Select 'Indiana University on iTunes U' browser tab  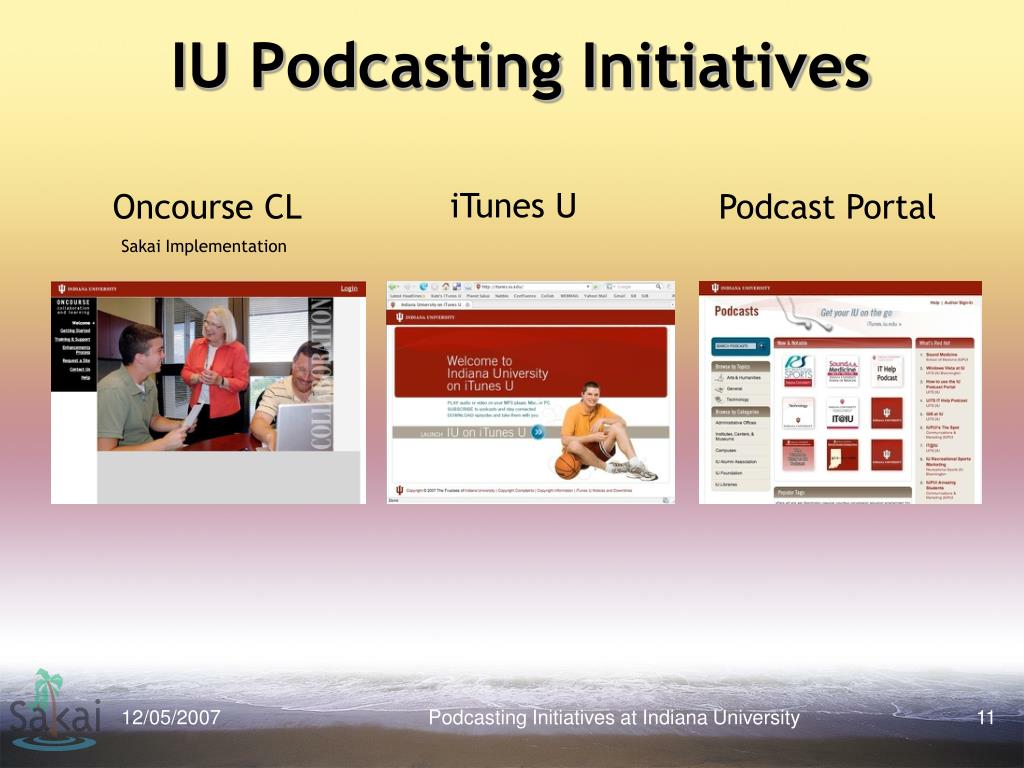pyautogui.click(x=431, y=305)
